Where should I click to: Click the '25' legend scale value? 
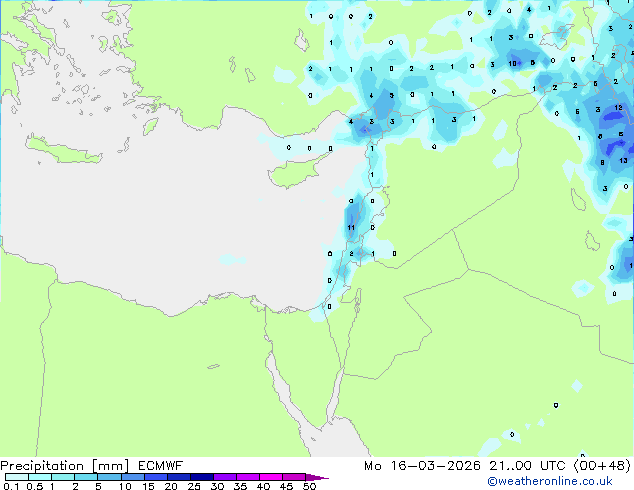pos(194,486)
